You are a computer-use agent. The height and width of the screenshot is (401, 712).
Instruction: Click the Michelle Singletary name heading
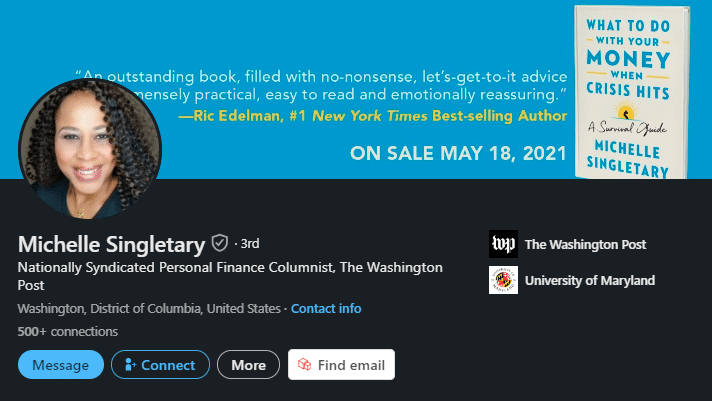tap(111, 244)
